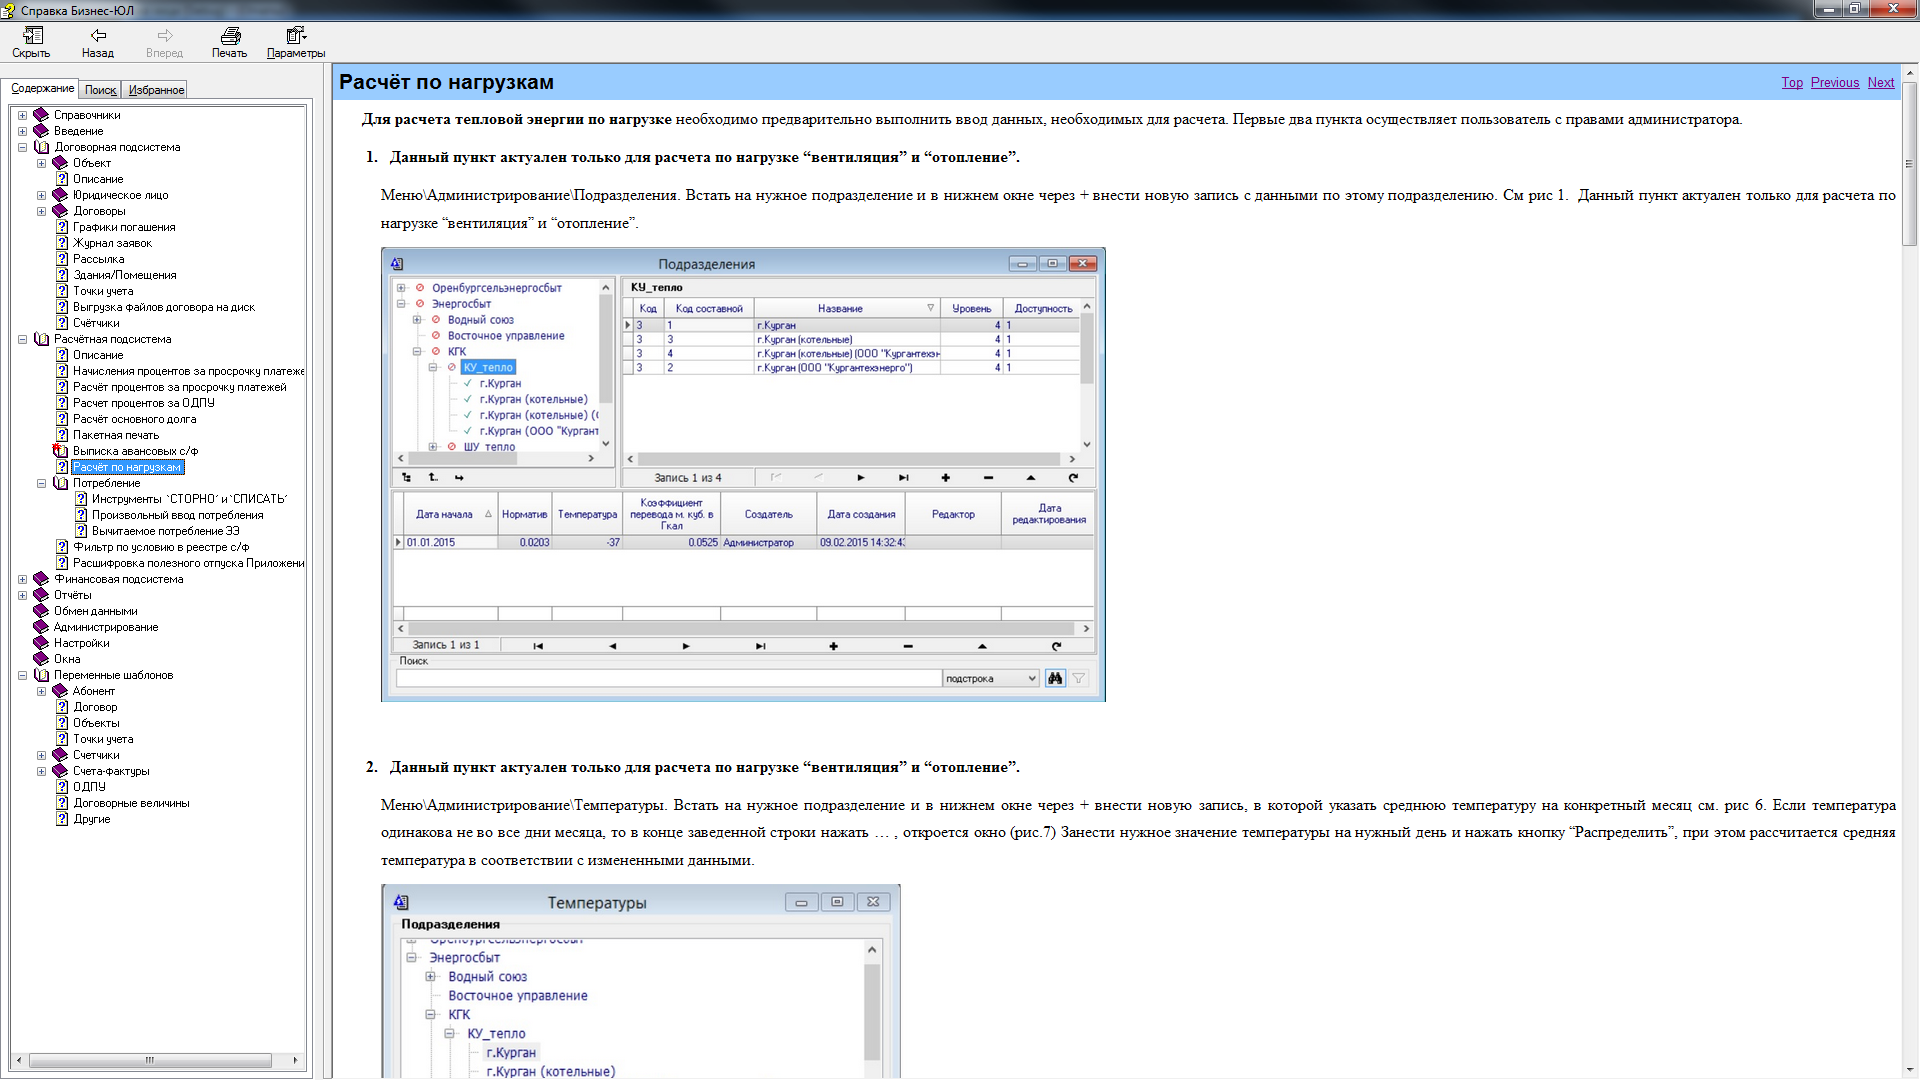1920x1080 pixels.
Task: Select the Рассылка topic
Action: coord(98,259)
